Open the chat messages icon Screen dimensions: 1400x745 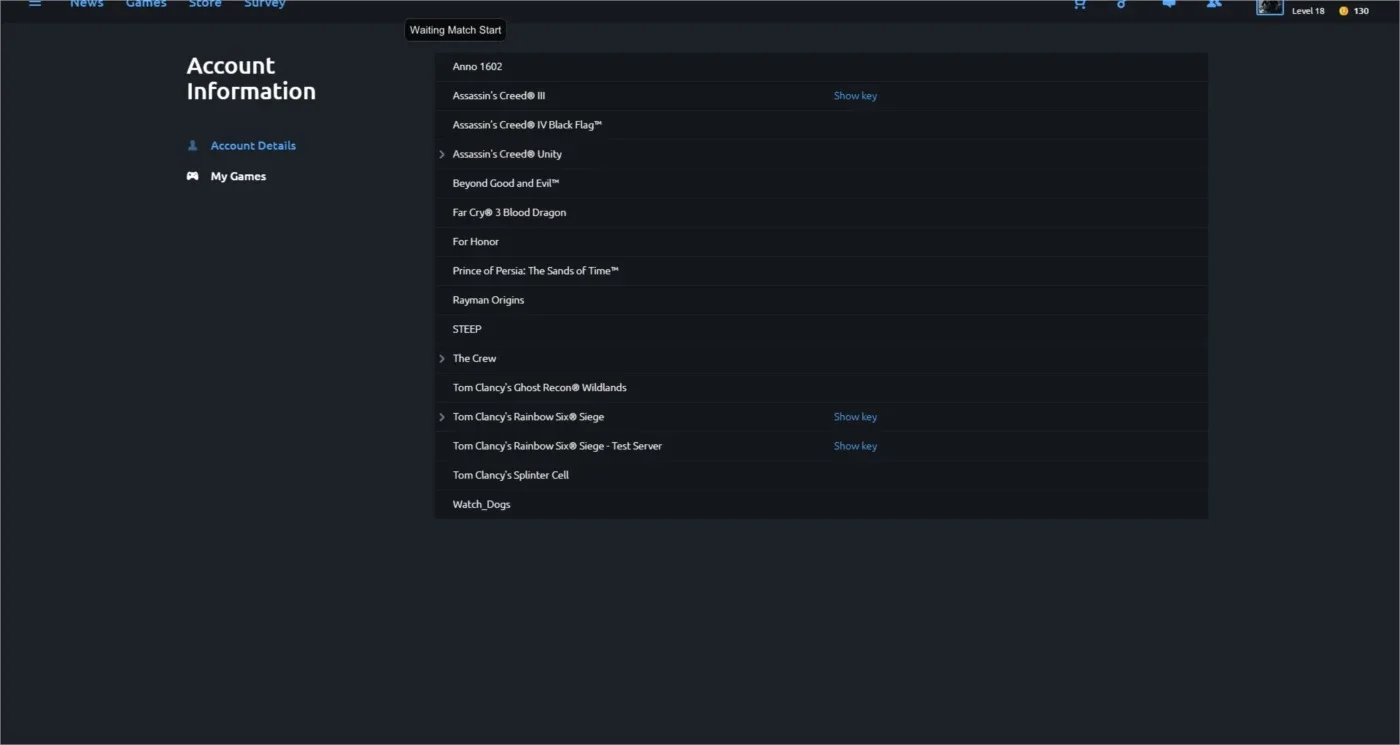click(x=1168, y=4)
